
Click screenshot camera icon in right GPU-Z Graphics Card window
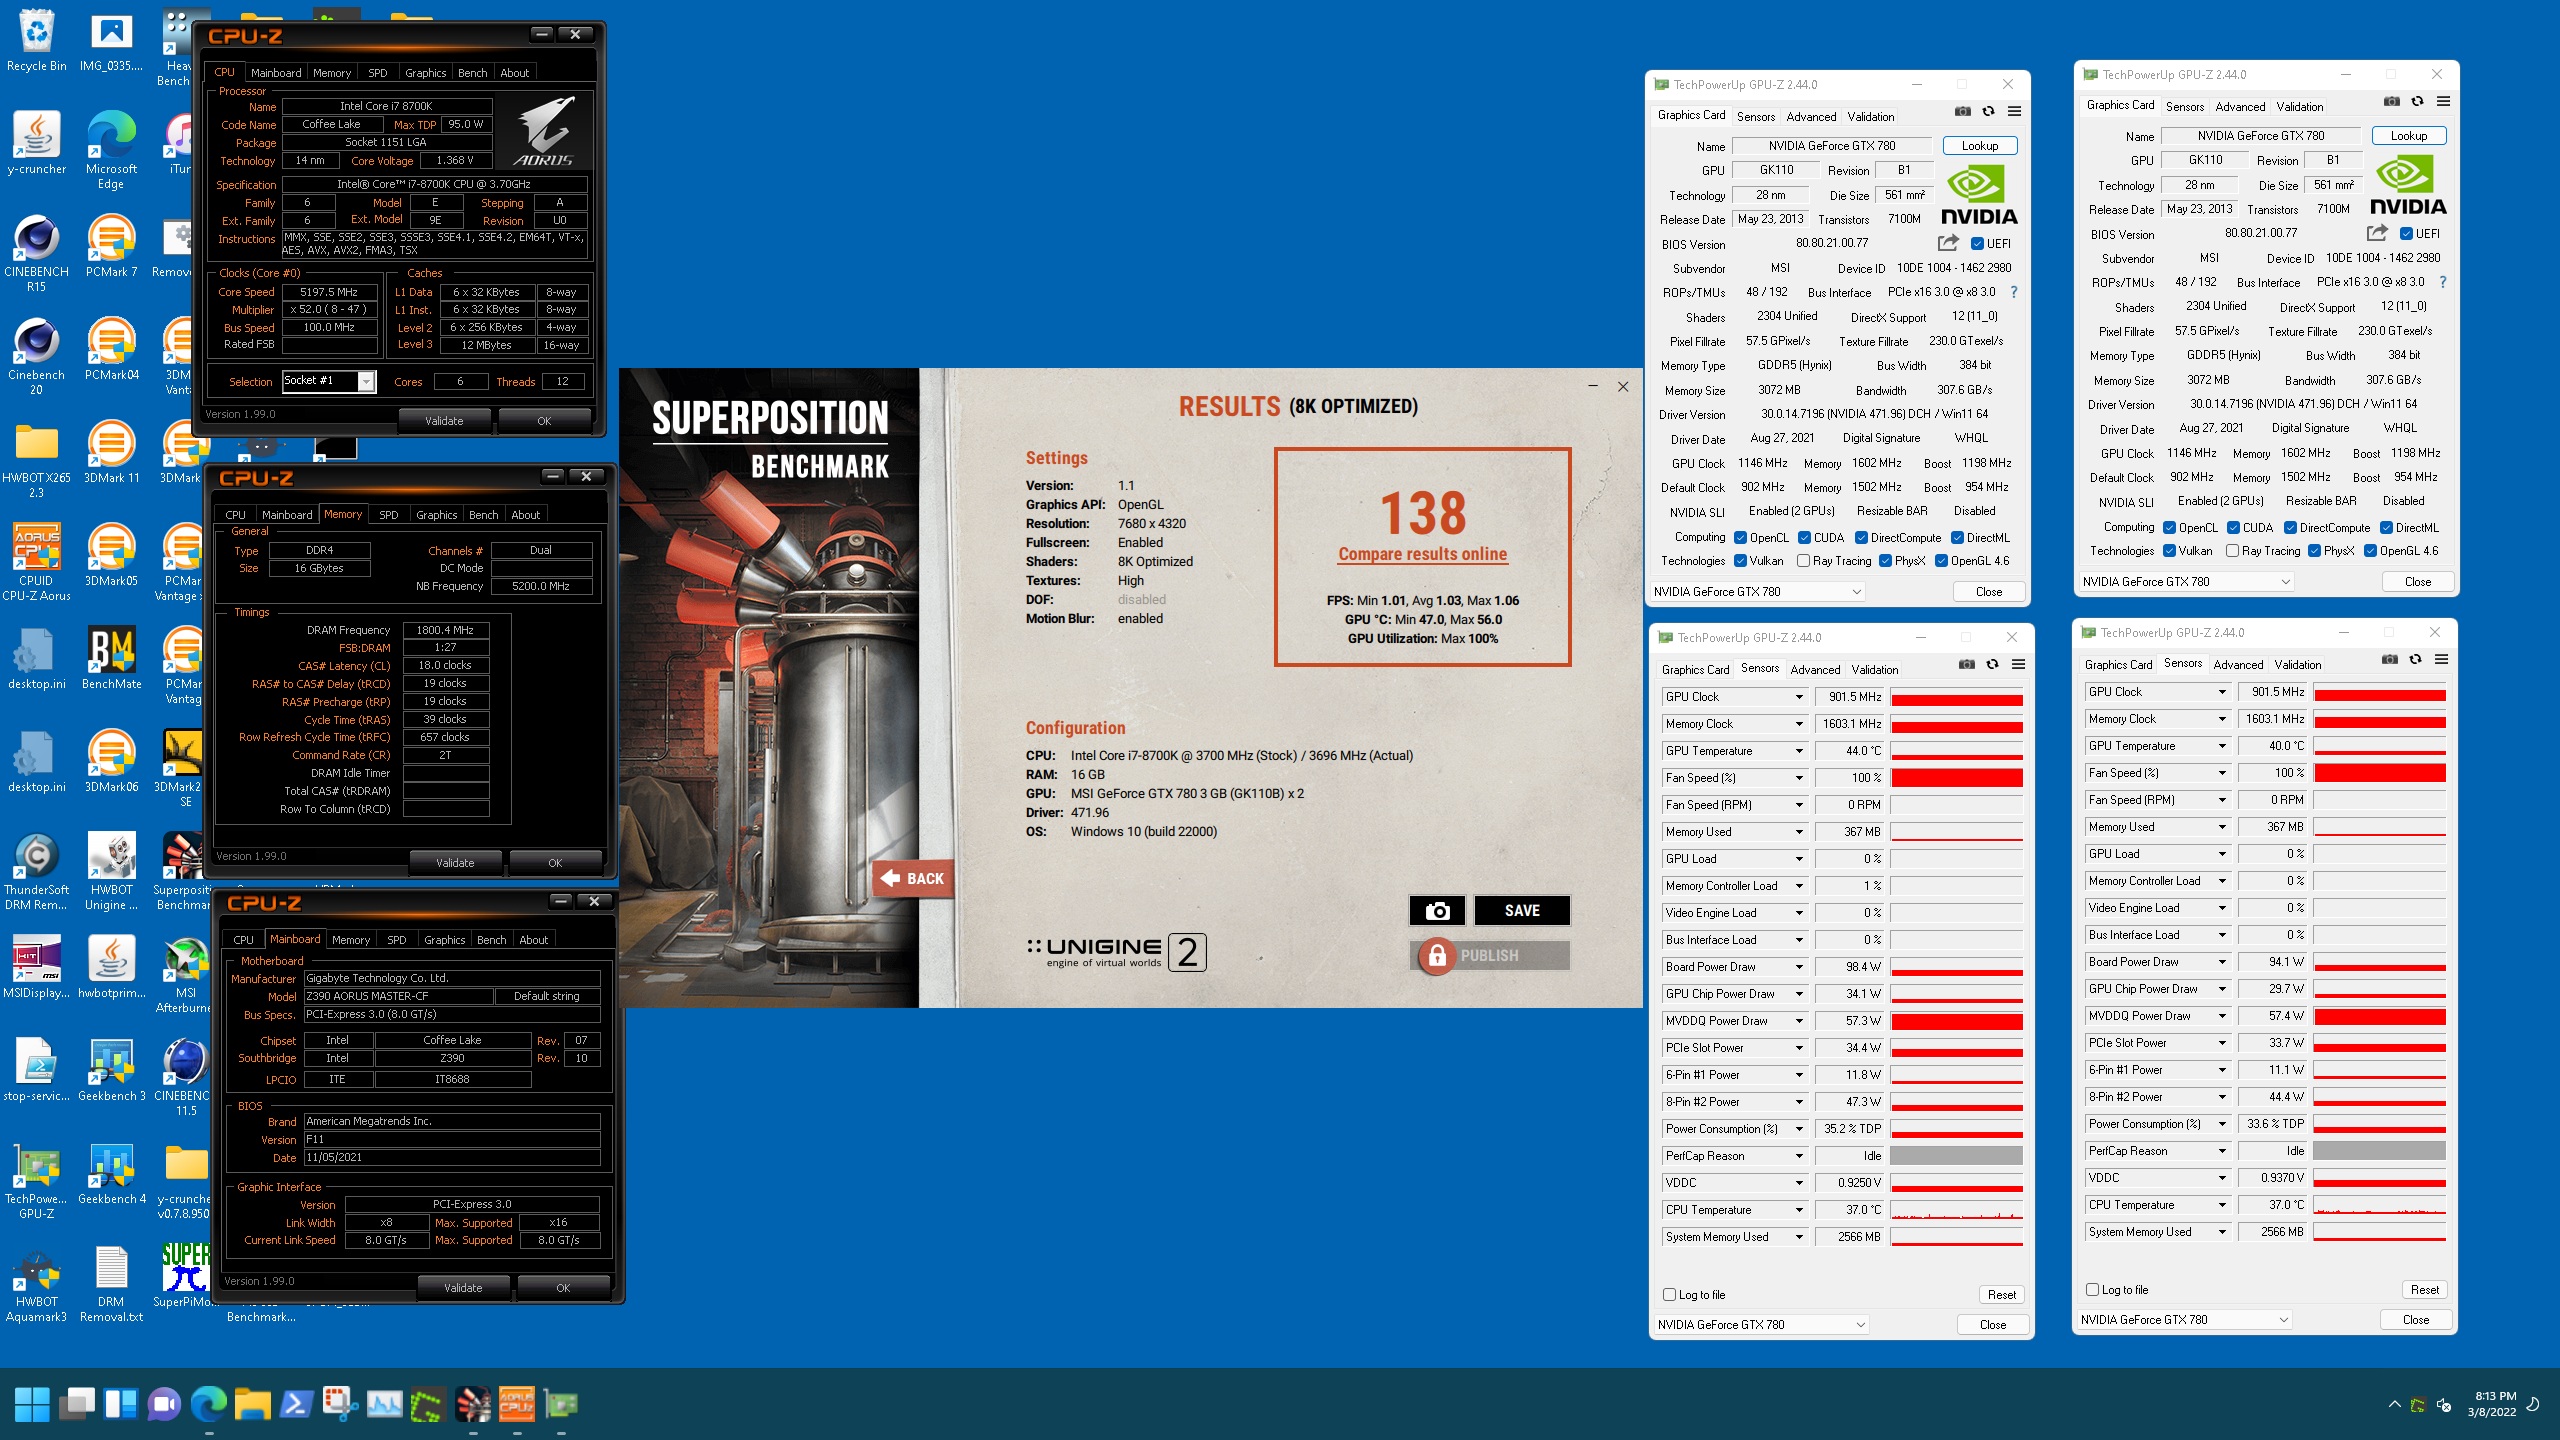pos(2392,101)
